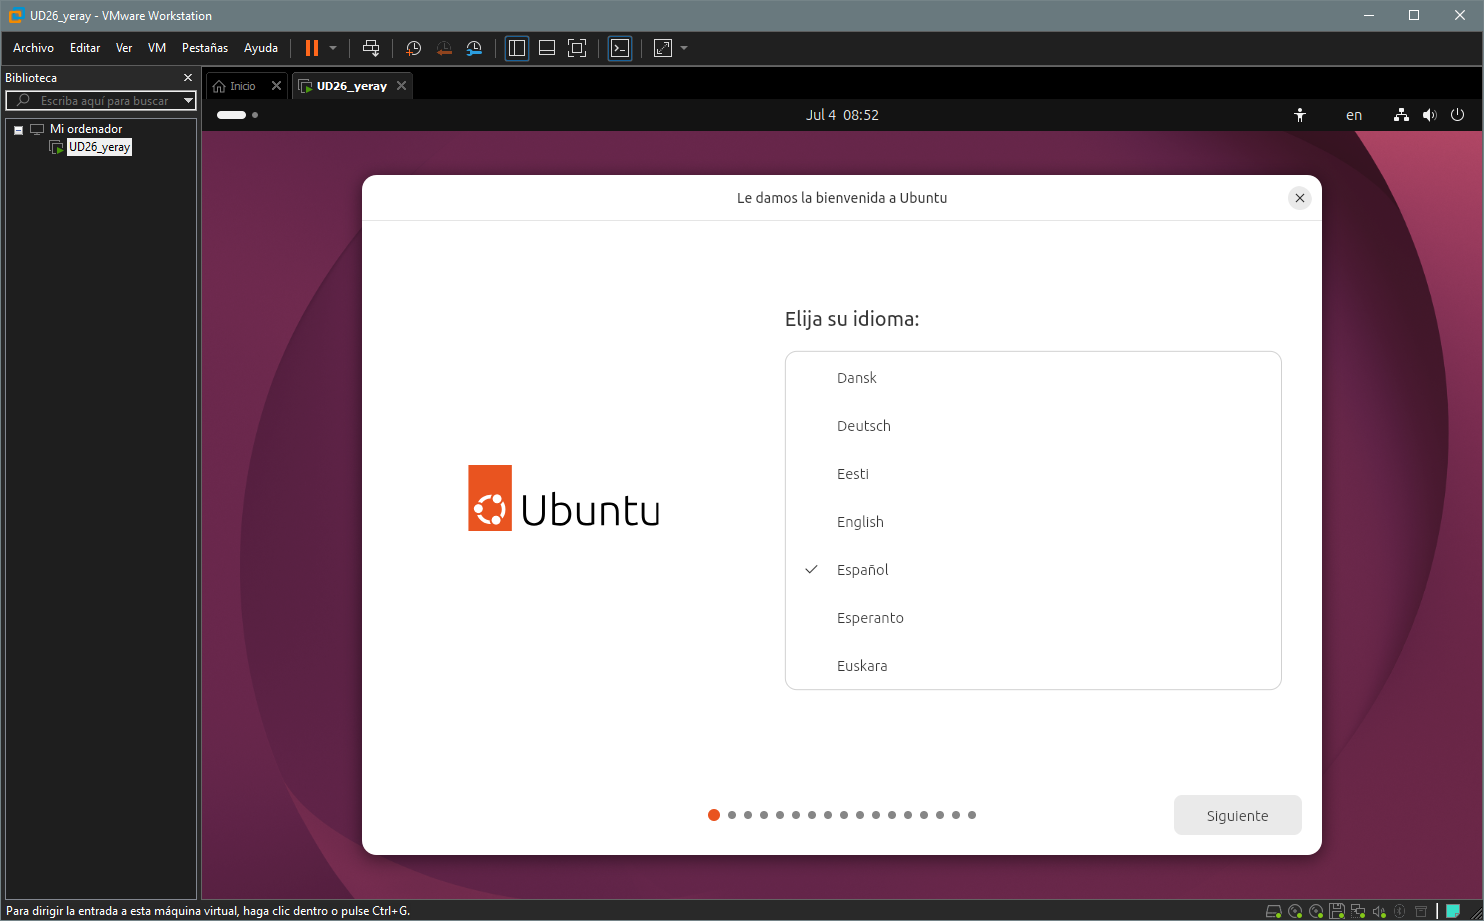Toggle the library sidebar view icon

tap(517, 48)
